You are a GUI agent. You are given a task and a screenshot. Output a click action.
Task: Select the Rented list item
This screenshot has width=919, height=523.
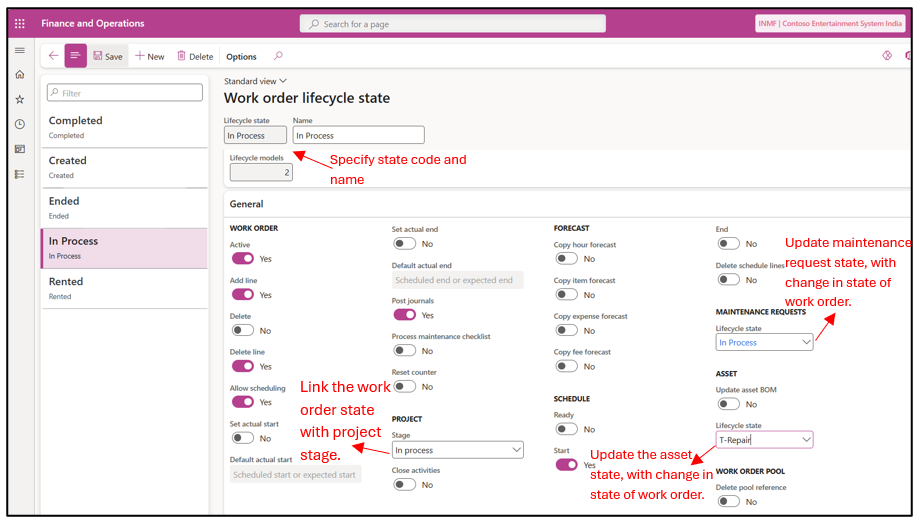tap(124, 288)
